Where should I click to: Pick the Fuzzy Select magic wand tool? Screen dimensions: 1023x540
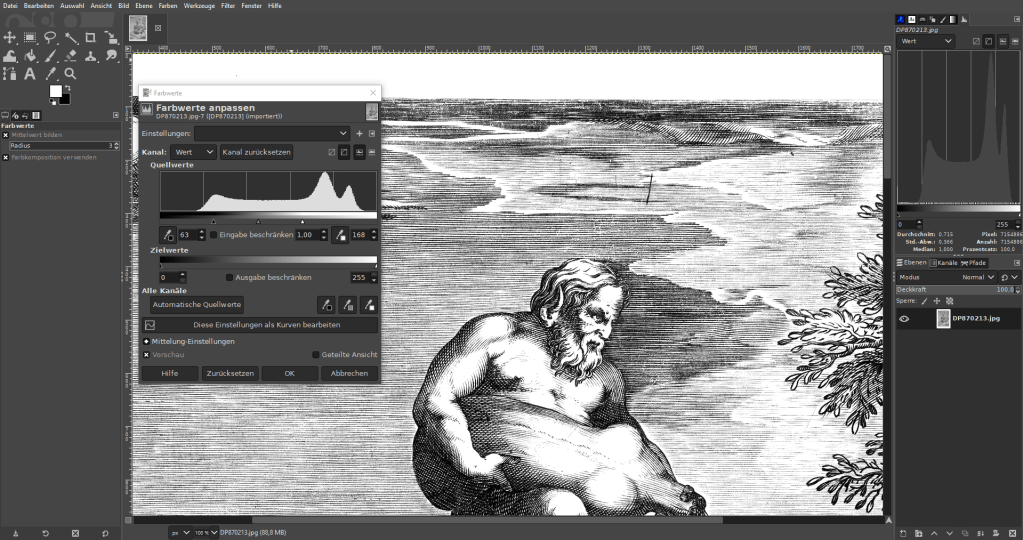coord(70,38)
